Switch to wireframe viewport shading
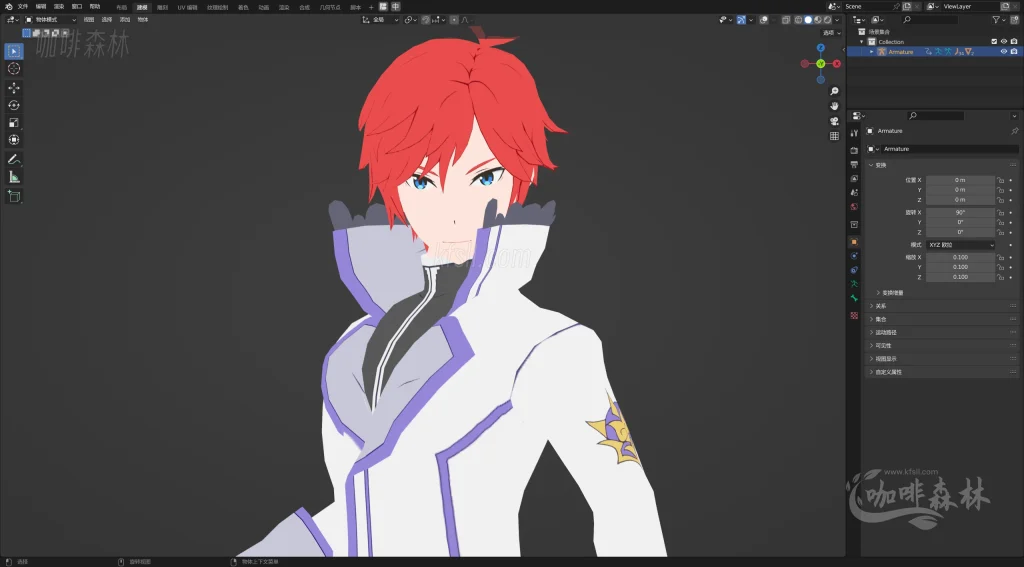The width and height of the screenshot is (1024, 567). pyautogui.click(x=798, y=20)
